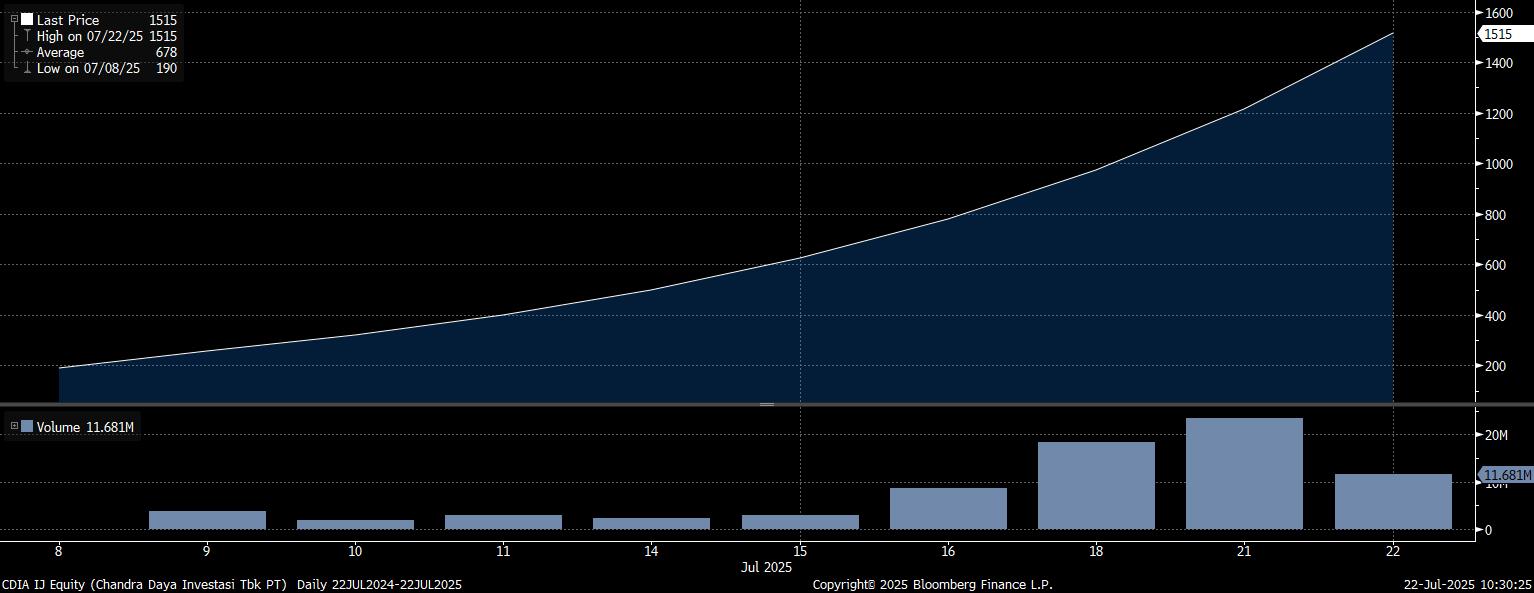
Task: Click the July 18 volume bar
Action: coord(1096,485)
